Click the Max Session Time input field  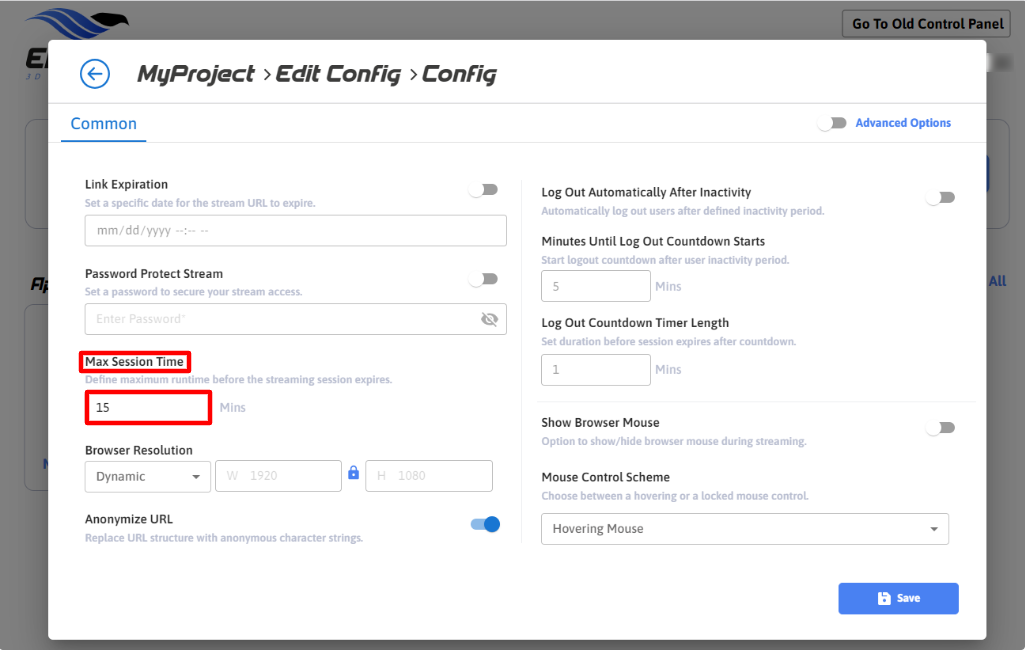coord(148,408)
